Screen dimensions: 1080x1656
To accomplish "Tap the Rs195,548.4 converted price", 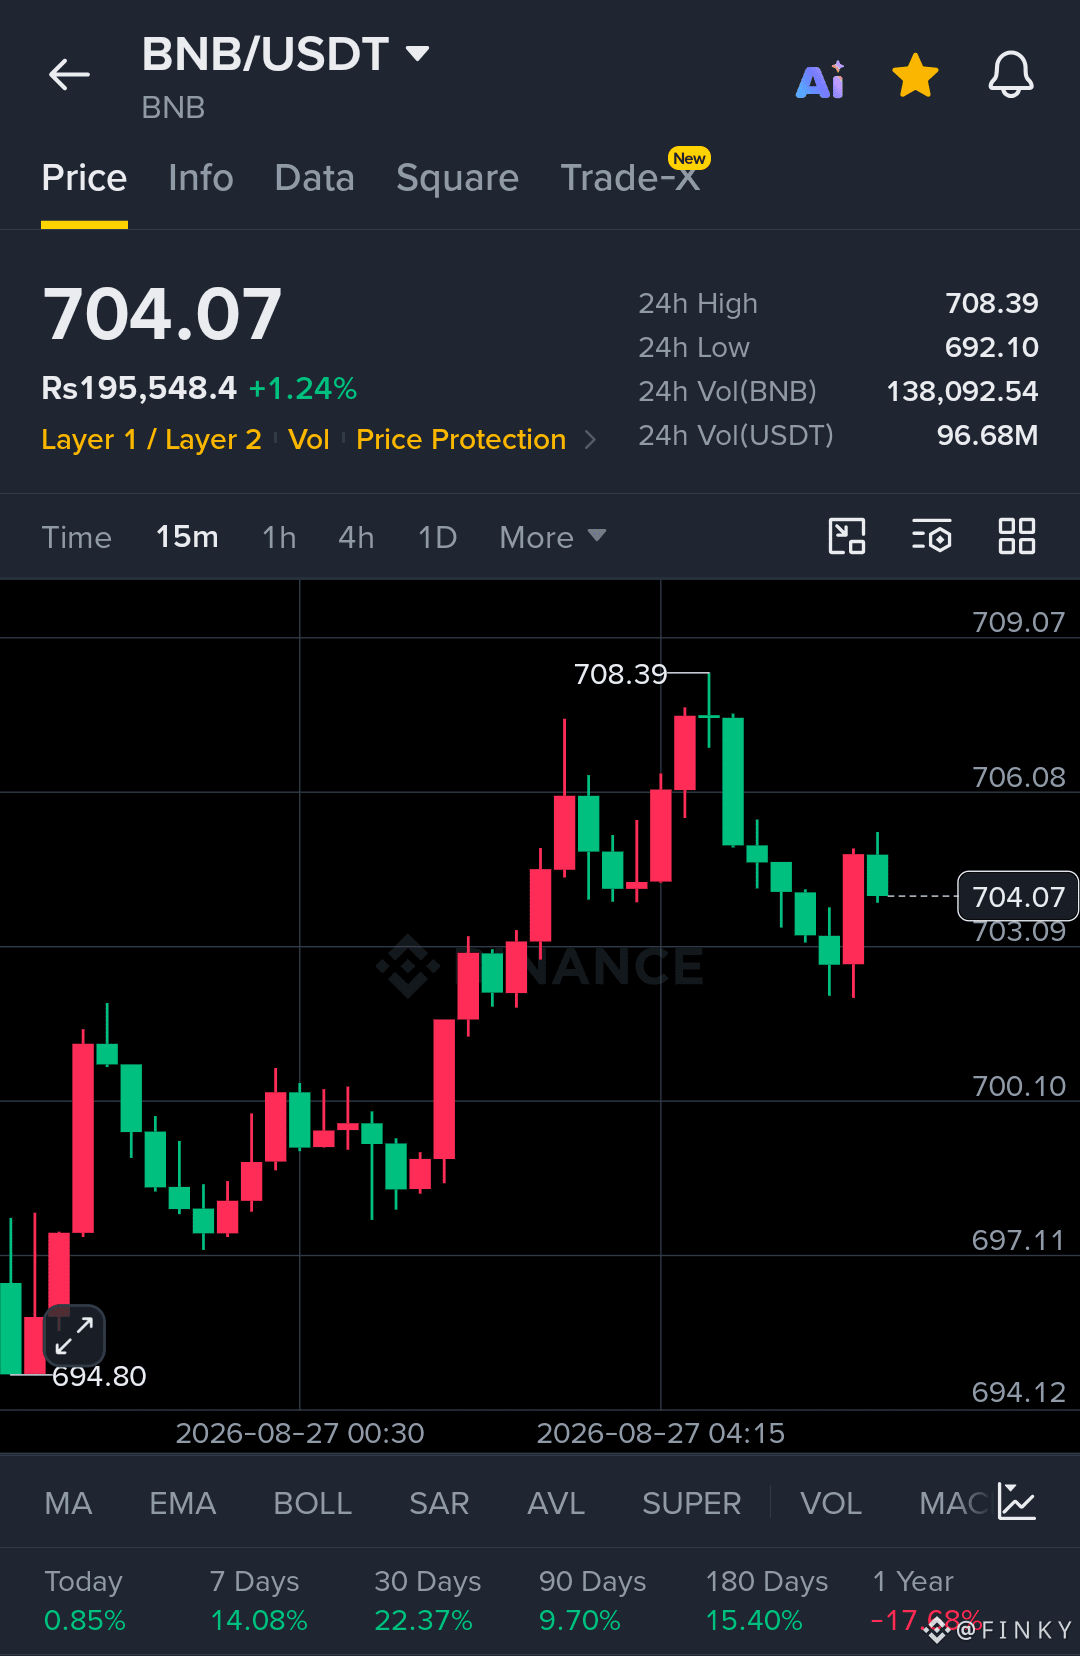I will coord(139,388).
